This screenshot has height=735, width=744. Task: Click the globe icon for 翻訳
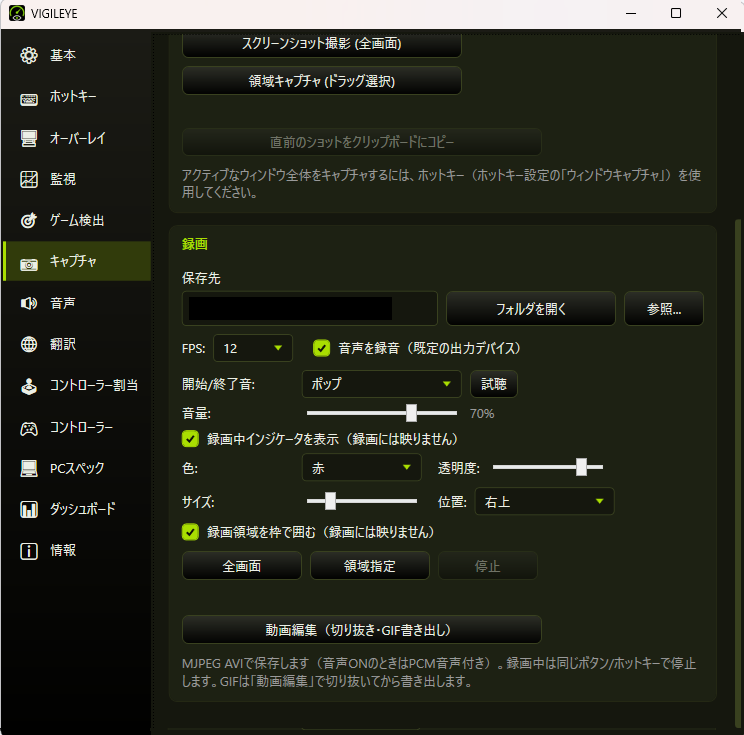[x=29, y=344]
